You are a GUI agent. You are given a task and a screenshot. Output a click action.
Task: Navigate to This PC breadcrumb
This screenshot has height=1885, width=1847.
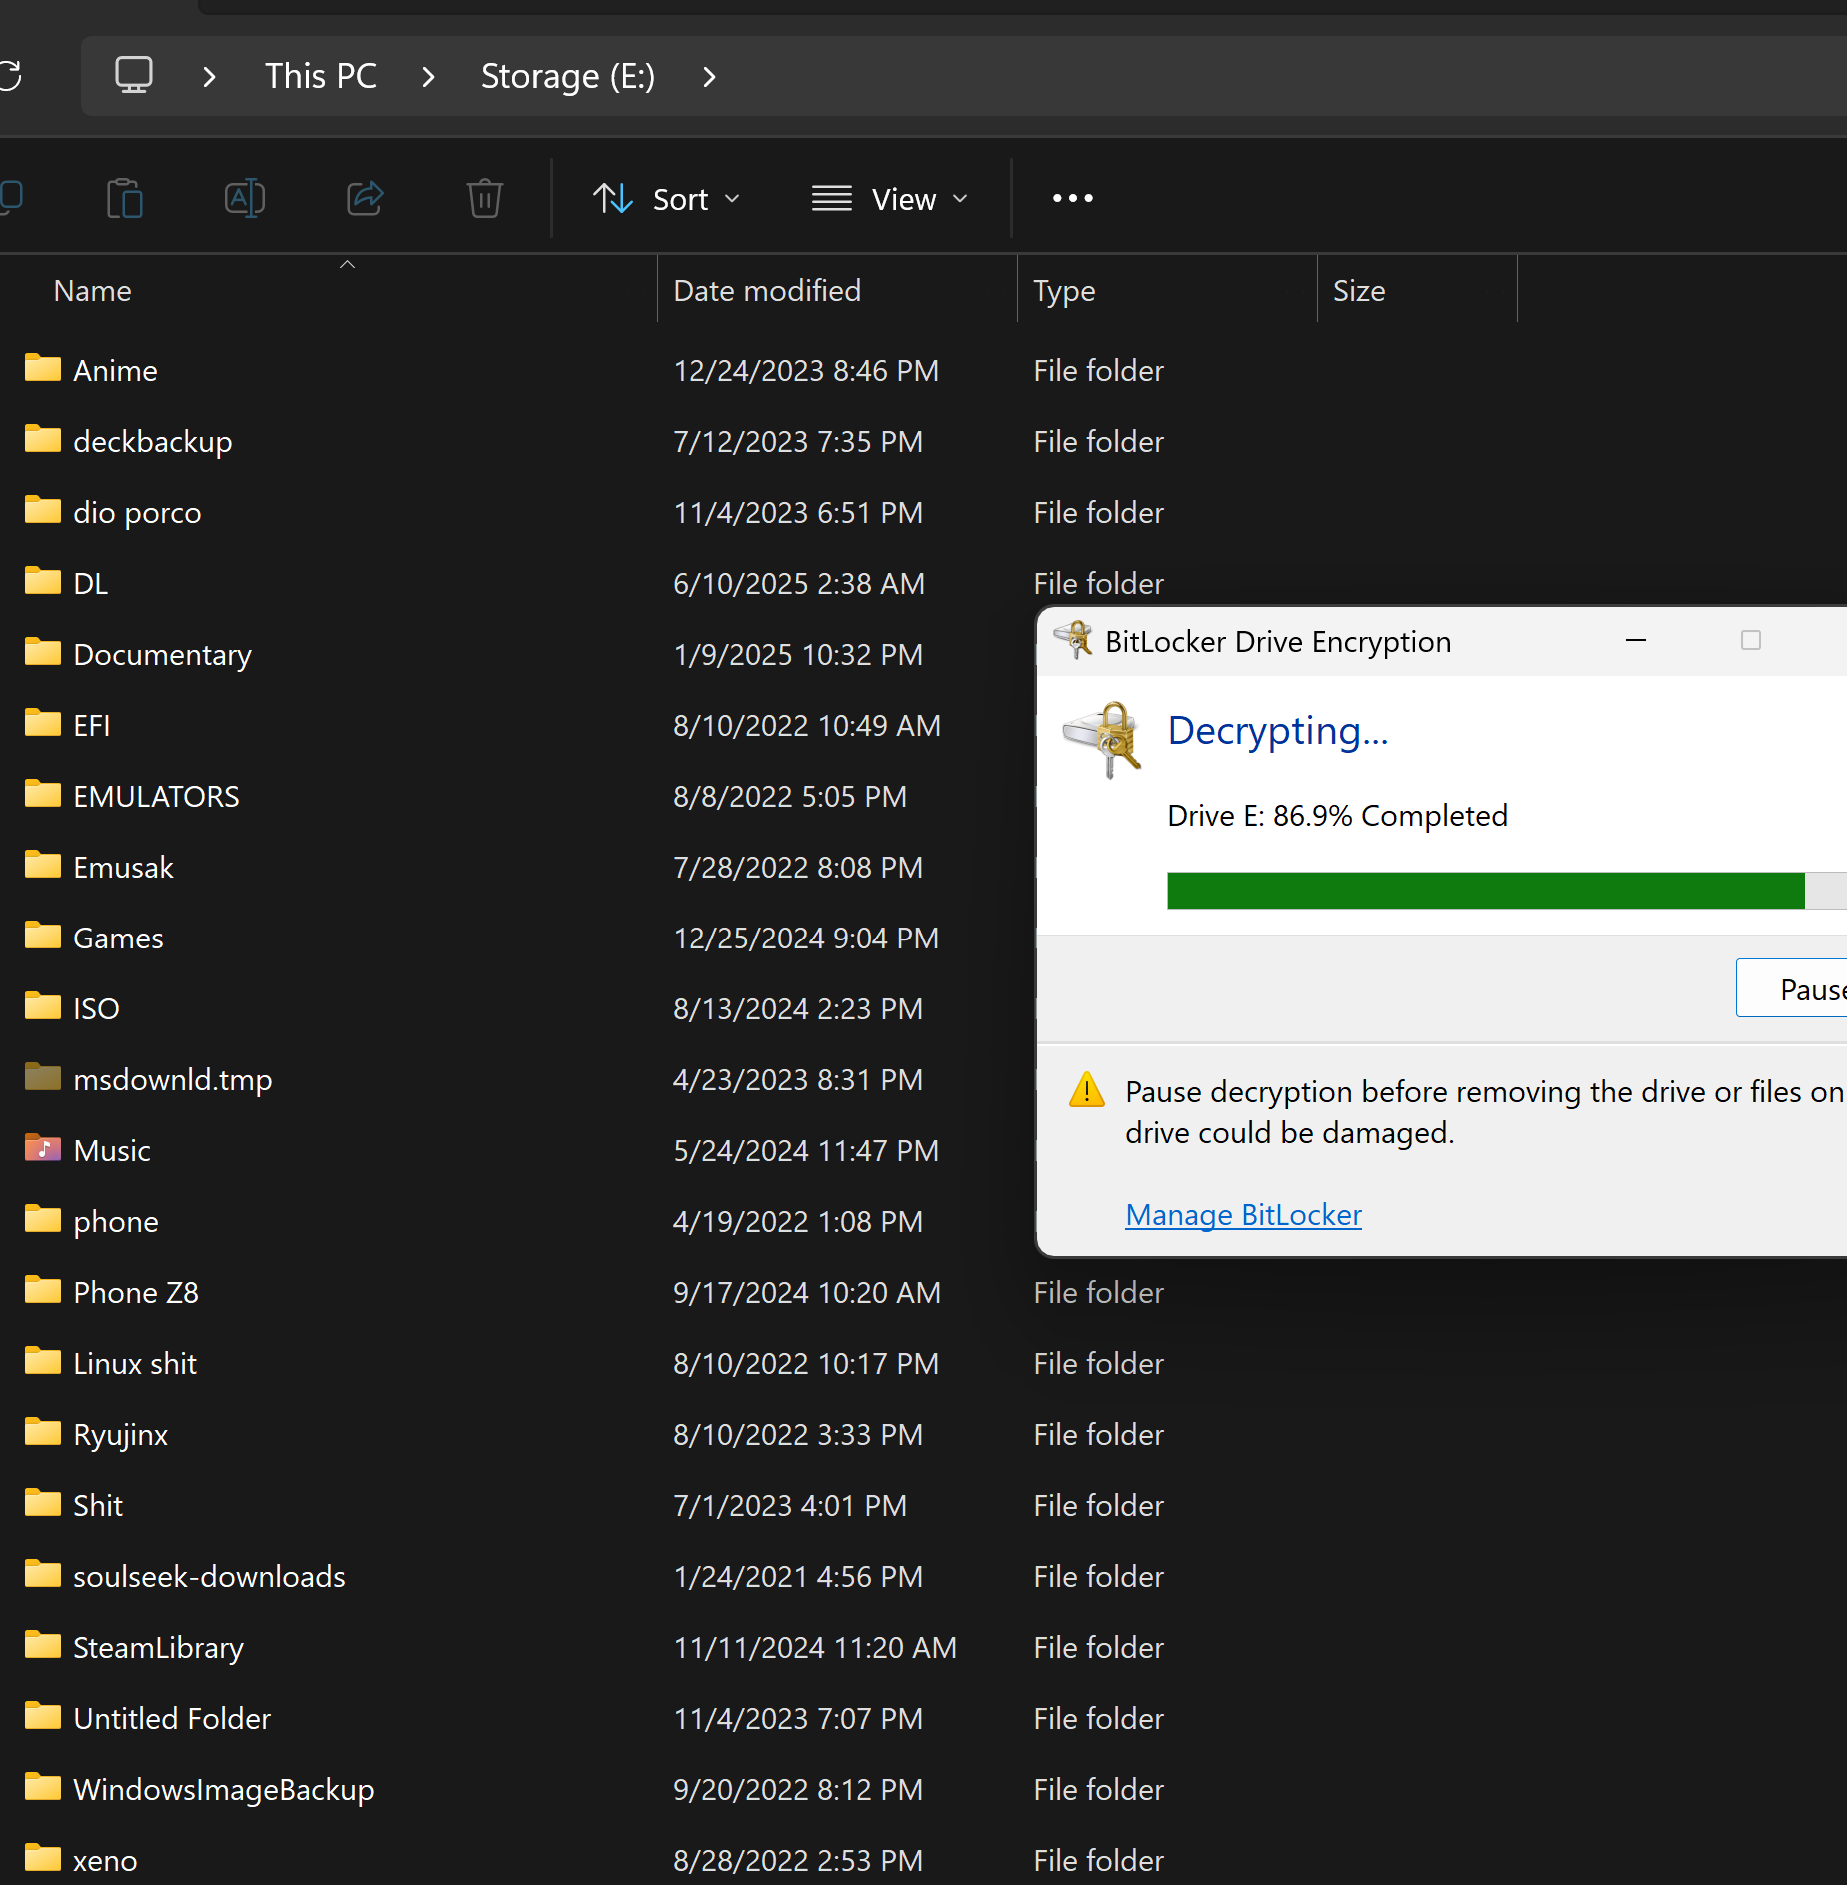320,76
